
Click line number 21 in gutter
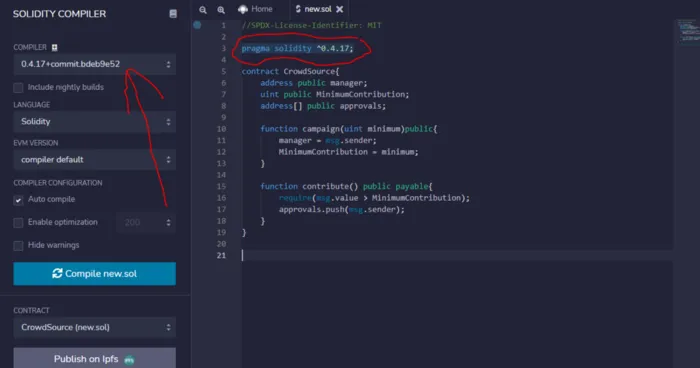coord(221,255)
